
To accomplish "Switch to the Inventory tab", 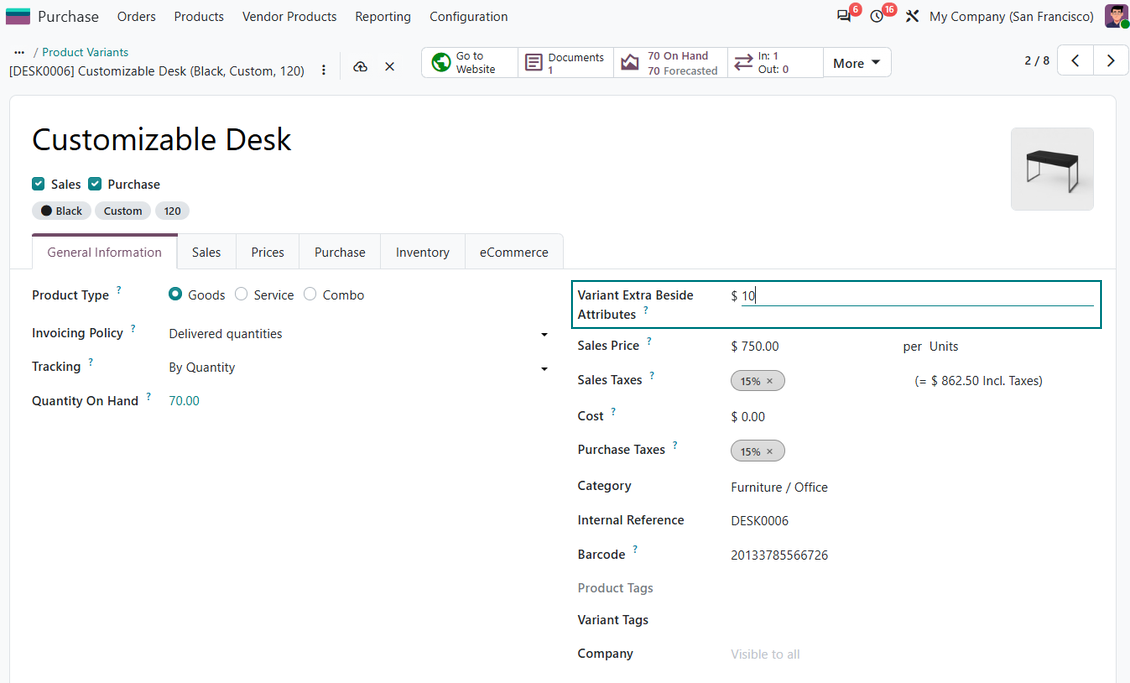I will 422,252.
